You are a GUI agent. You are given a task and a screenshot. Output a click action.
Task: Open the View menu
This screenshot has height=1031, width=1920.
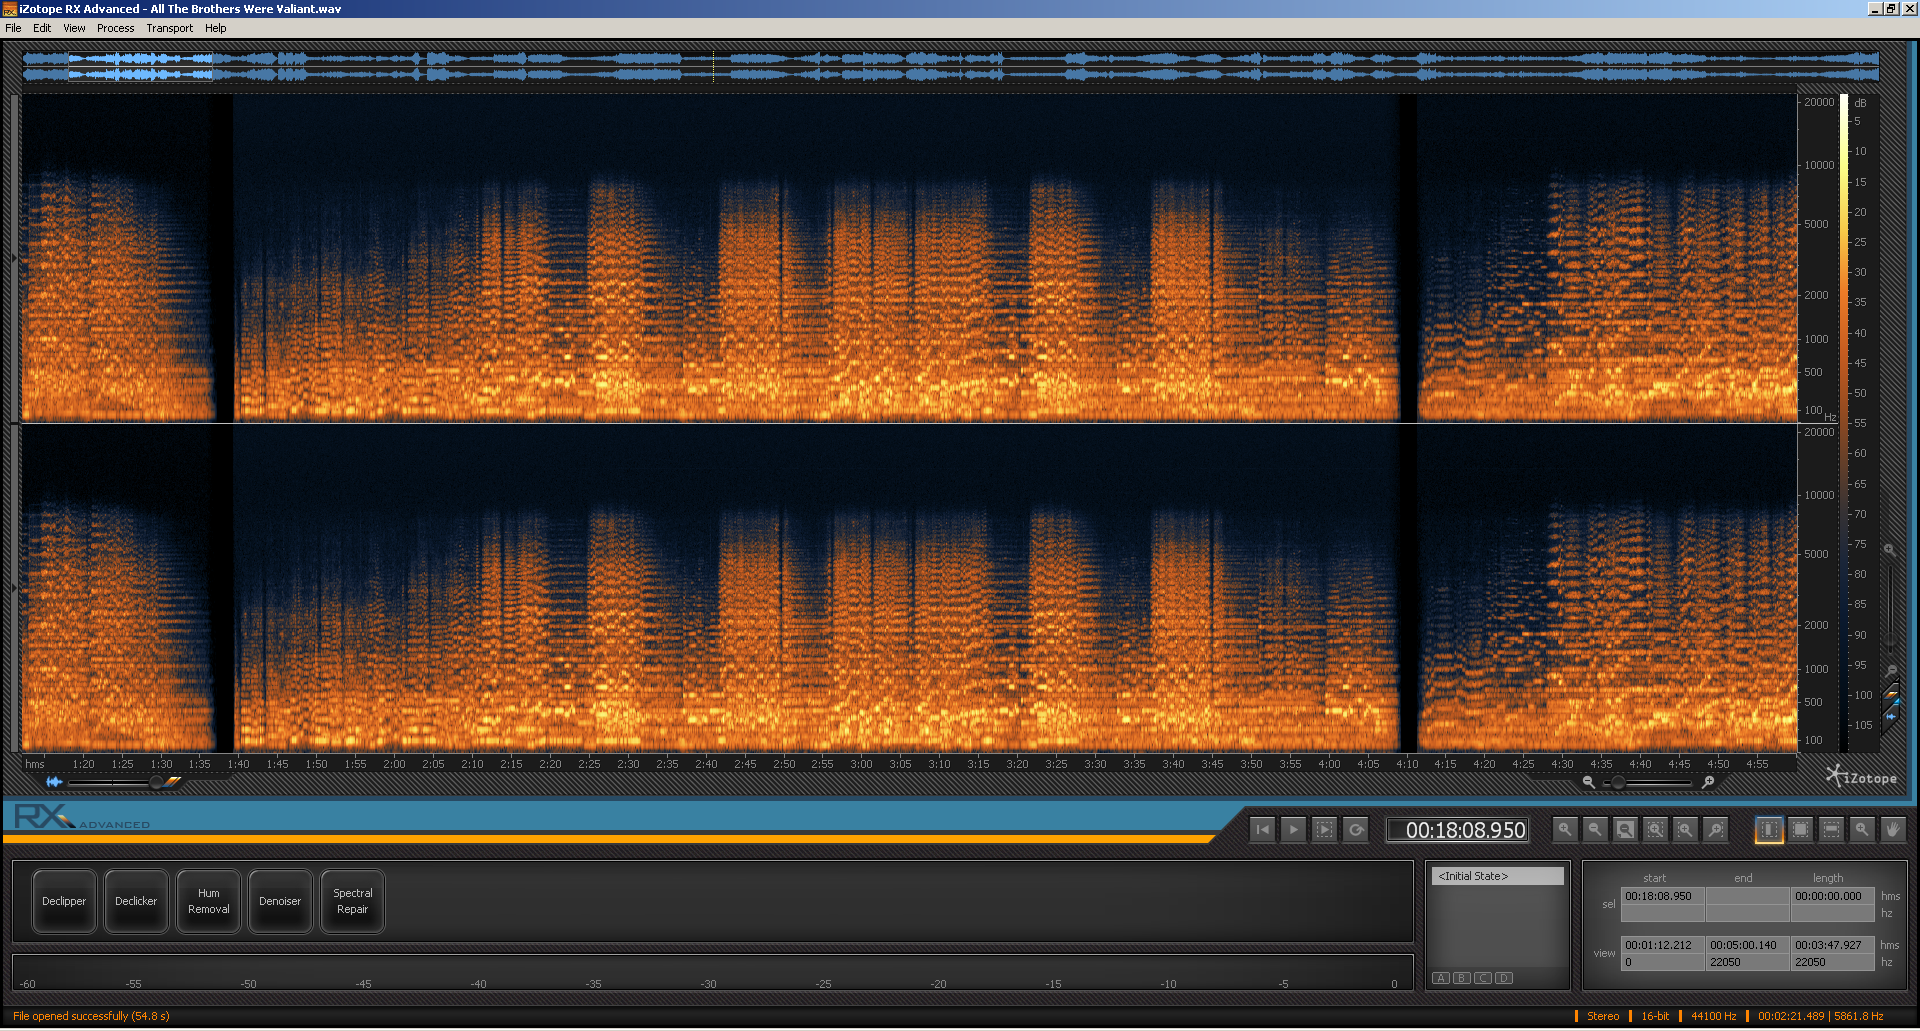(x=74, y=28)
